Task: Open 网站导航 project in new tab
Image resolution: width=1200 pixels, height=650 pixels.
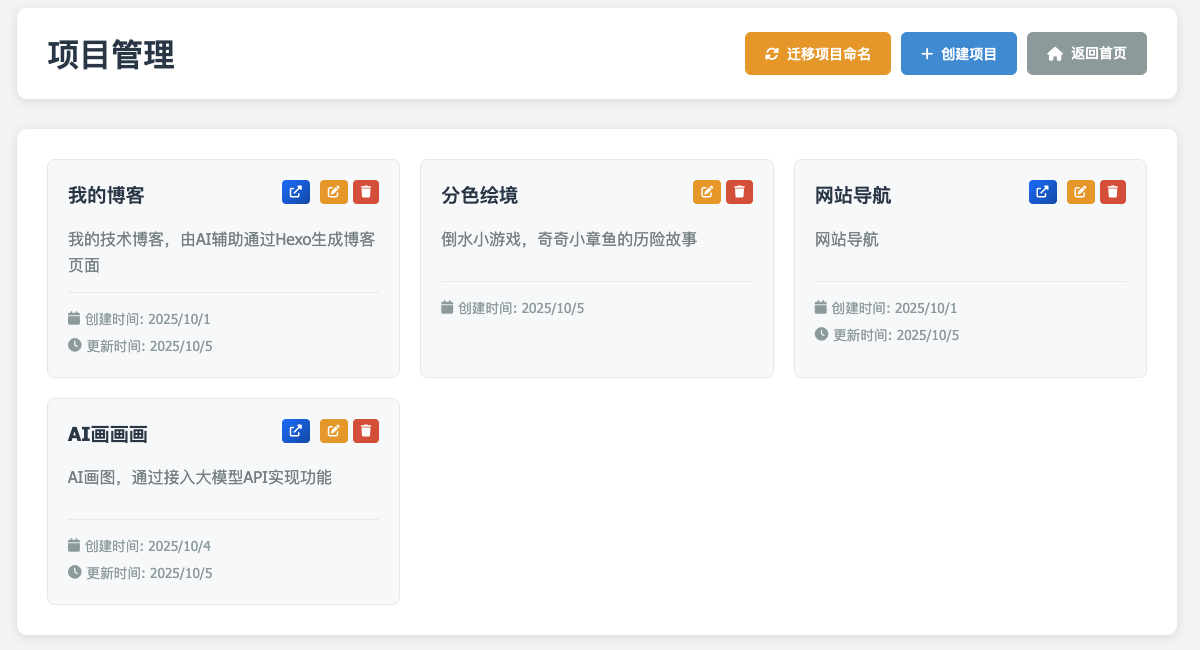Action: pos(1043,191)
